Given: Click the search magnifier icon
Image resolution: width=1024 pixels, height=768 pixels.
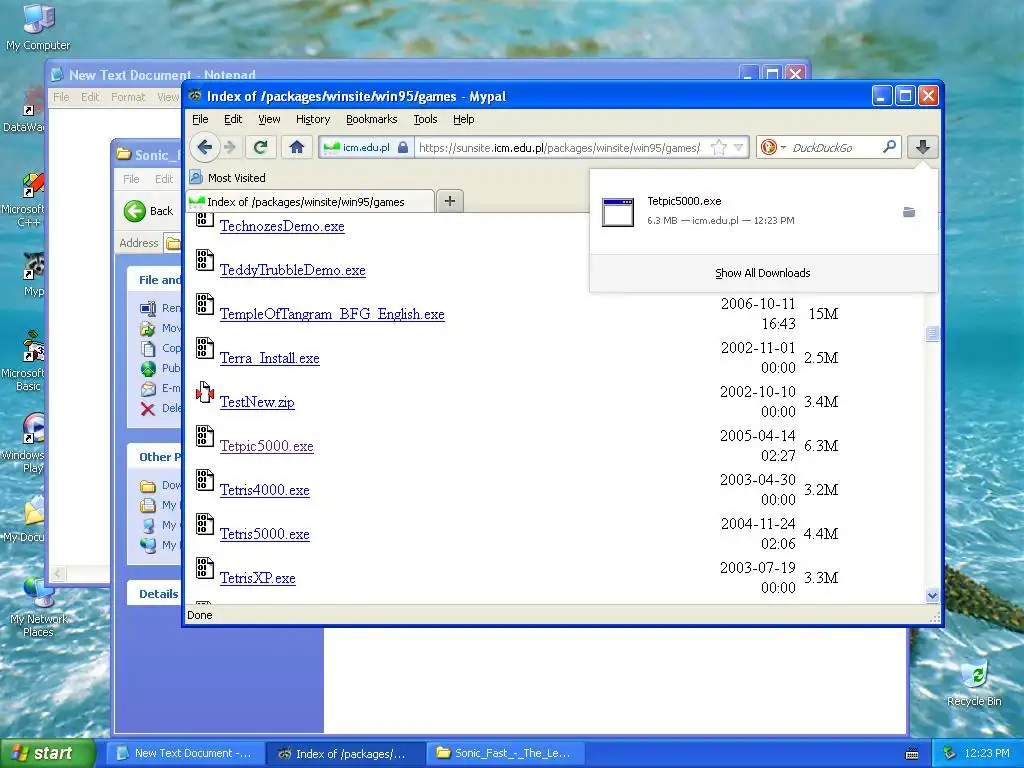Looking at the screenshot, I should point(889,147).
